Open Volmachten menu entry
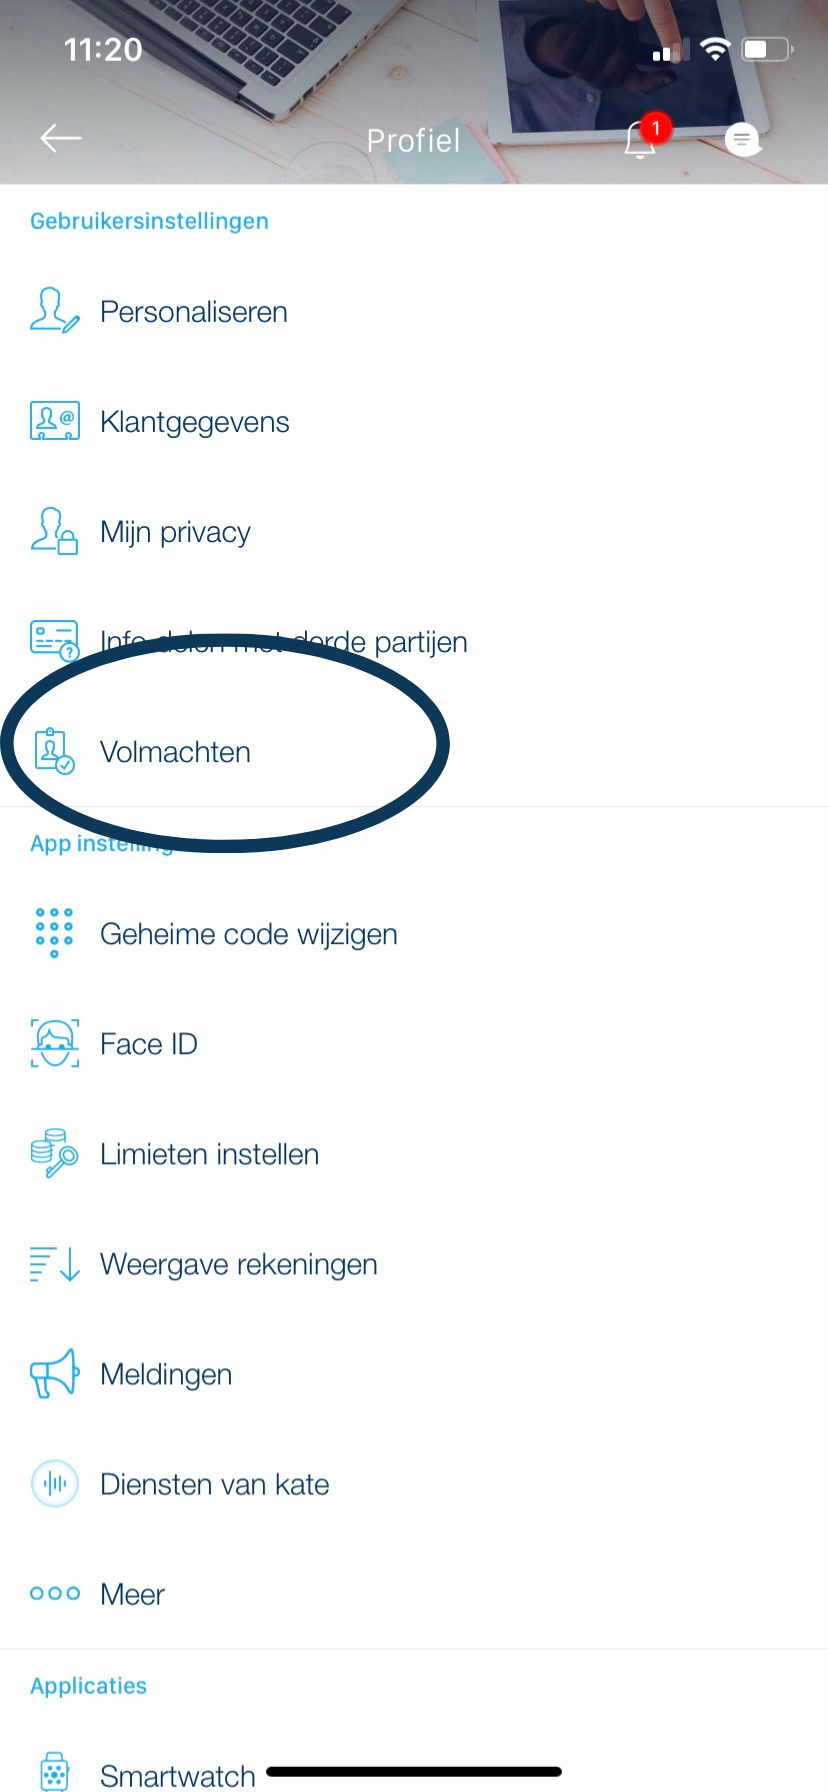 [414, 751]
